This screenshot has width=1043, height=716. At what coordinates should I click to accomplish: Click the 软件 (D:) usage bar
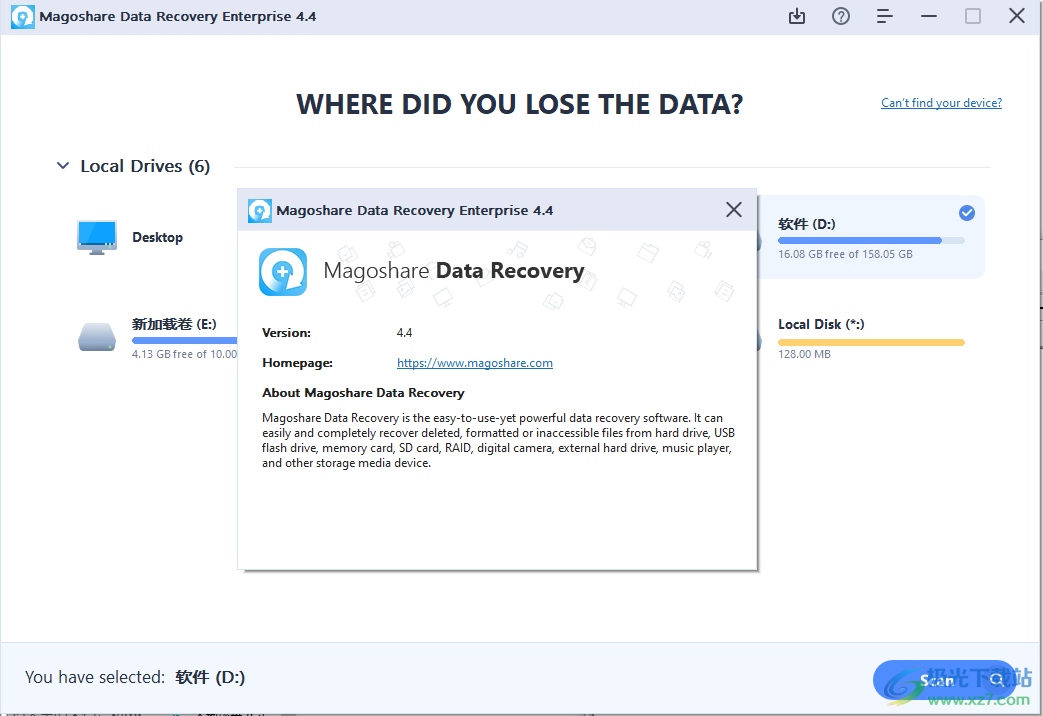[871, 240]
